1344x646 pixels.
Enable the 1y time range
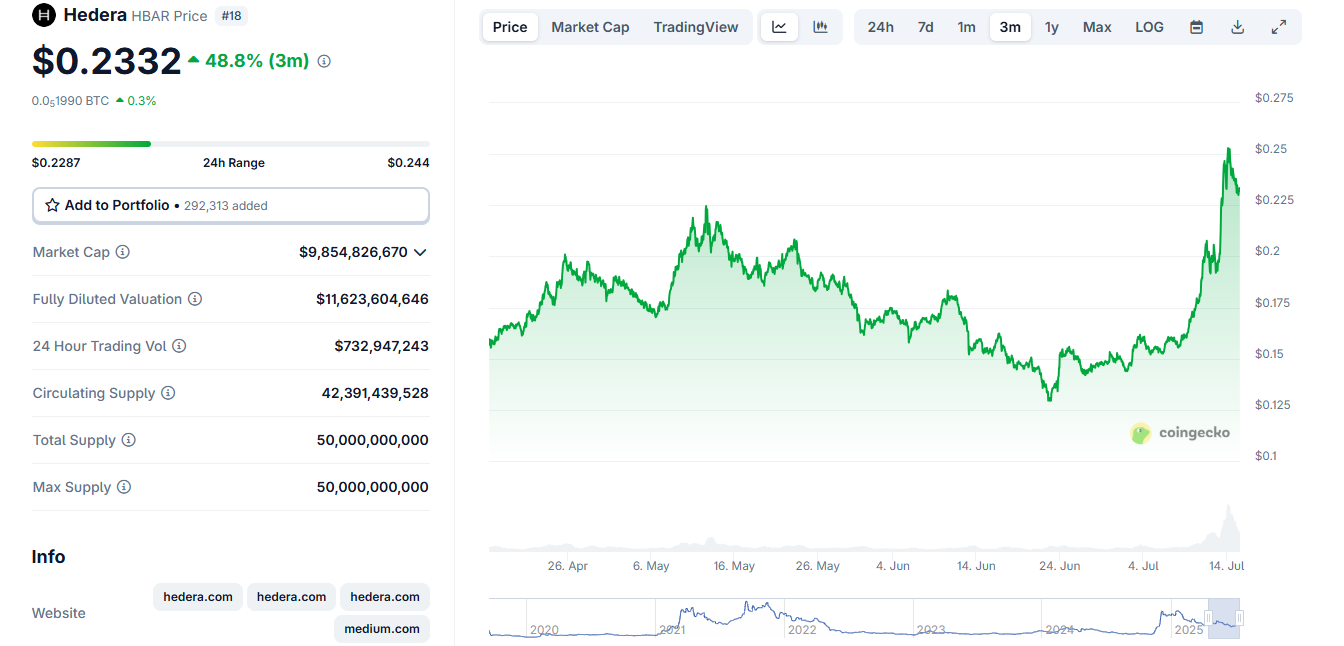1051,26
